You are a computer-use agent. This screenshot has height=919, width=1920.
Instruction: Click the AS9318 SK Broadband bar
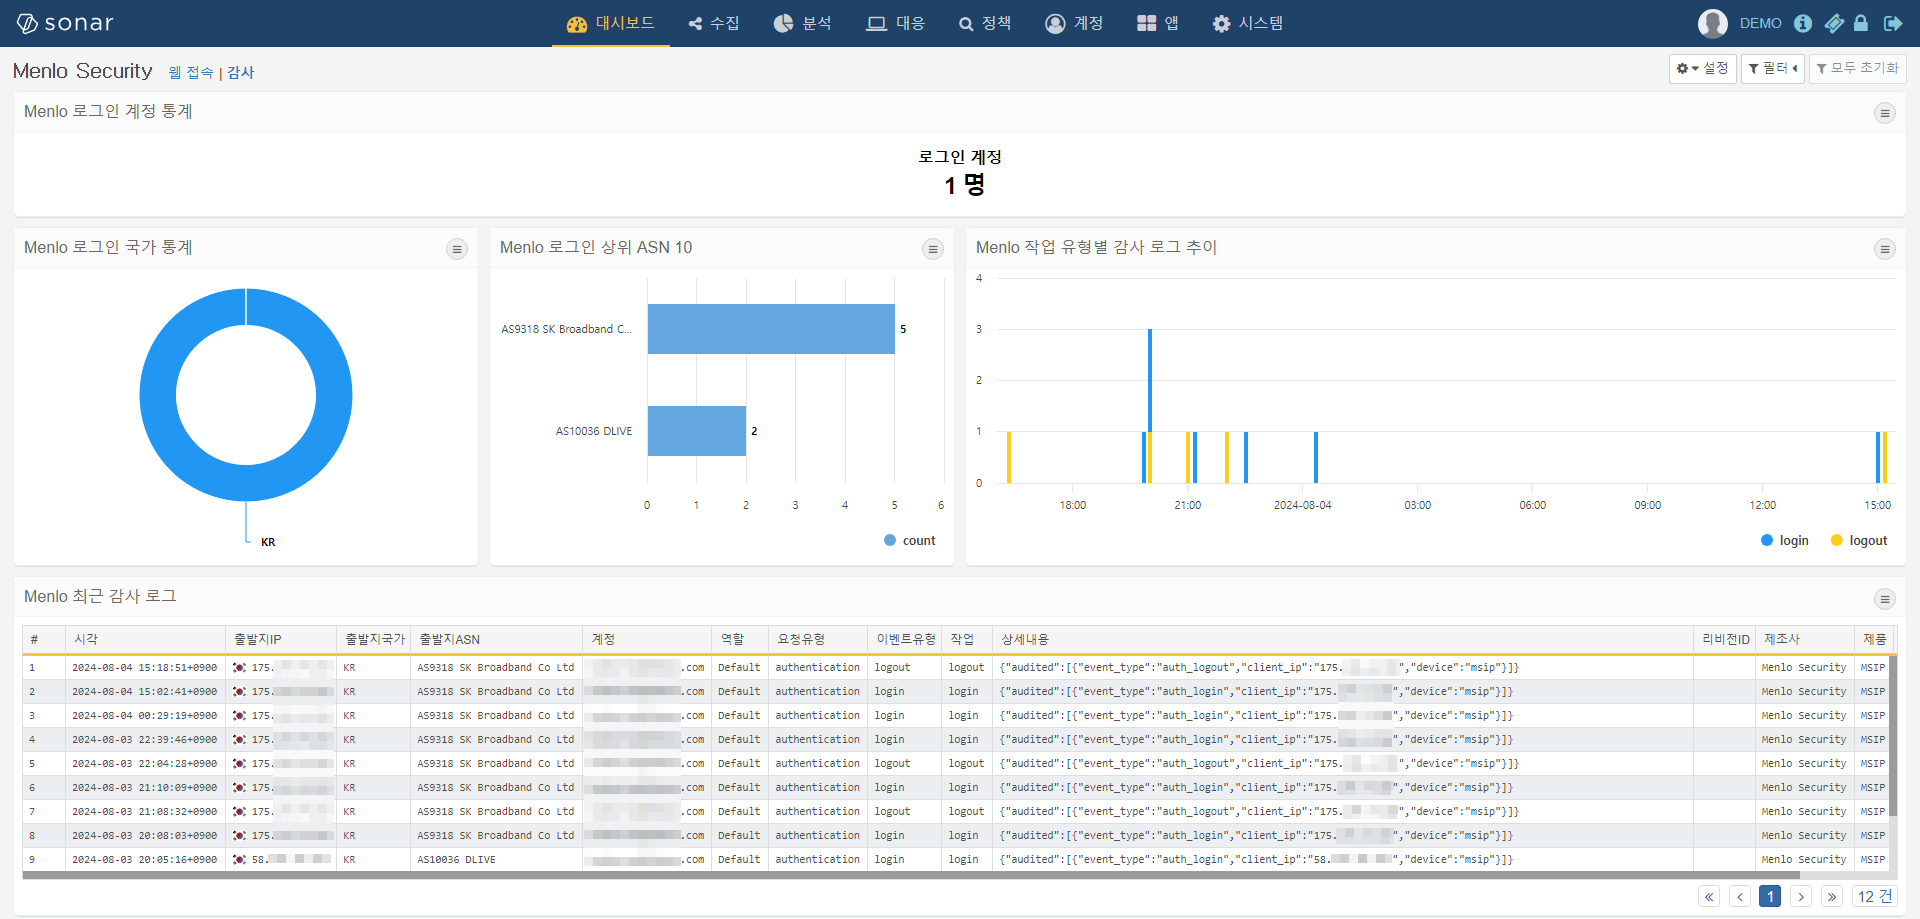pyautogui.click(x=771, y=329)
